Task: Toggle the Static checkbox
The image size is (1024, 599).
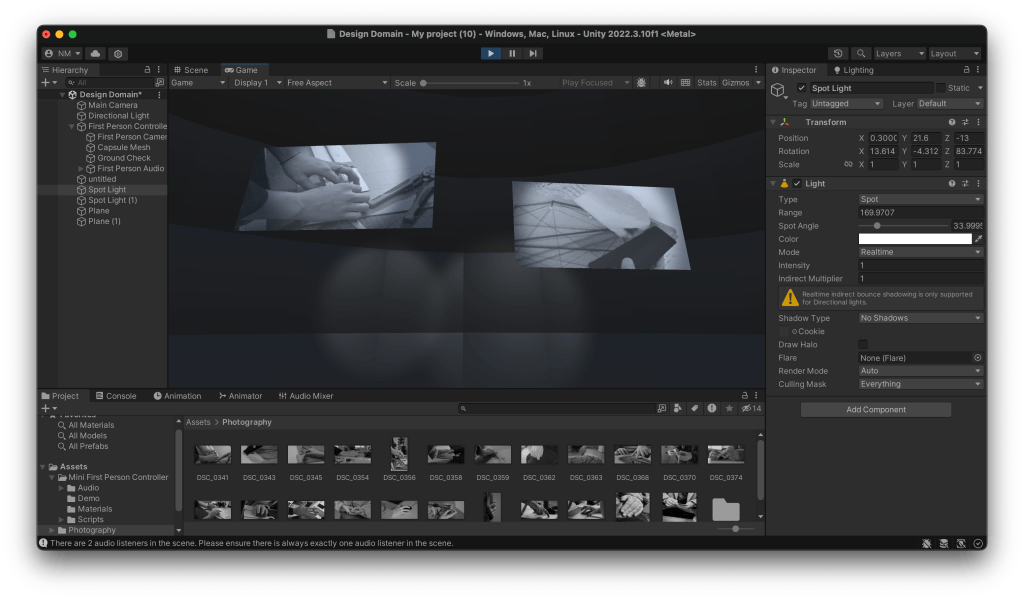Action: (x=941, y=88)
